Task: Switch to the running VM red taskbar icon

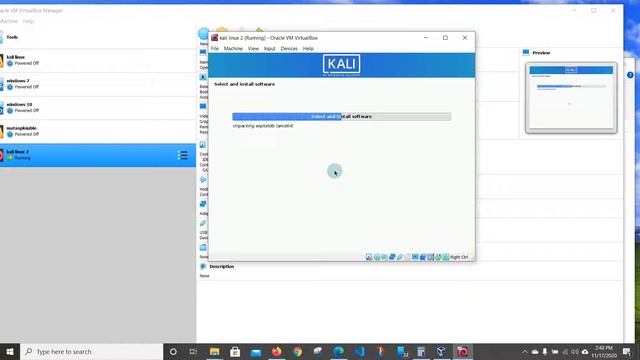Action: click(x=462, y=351)
